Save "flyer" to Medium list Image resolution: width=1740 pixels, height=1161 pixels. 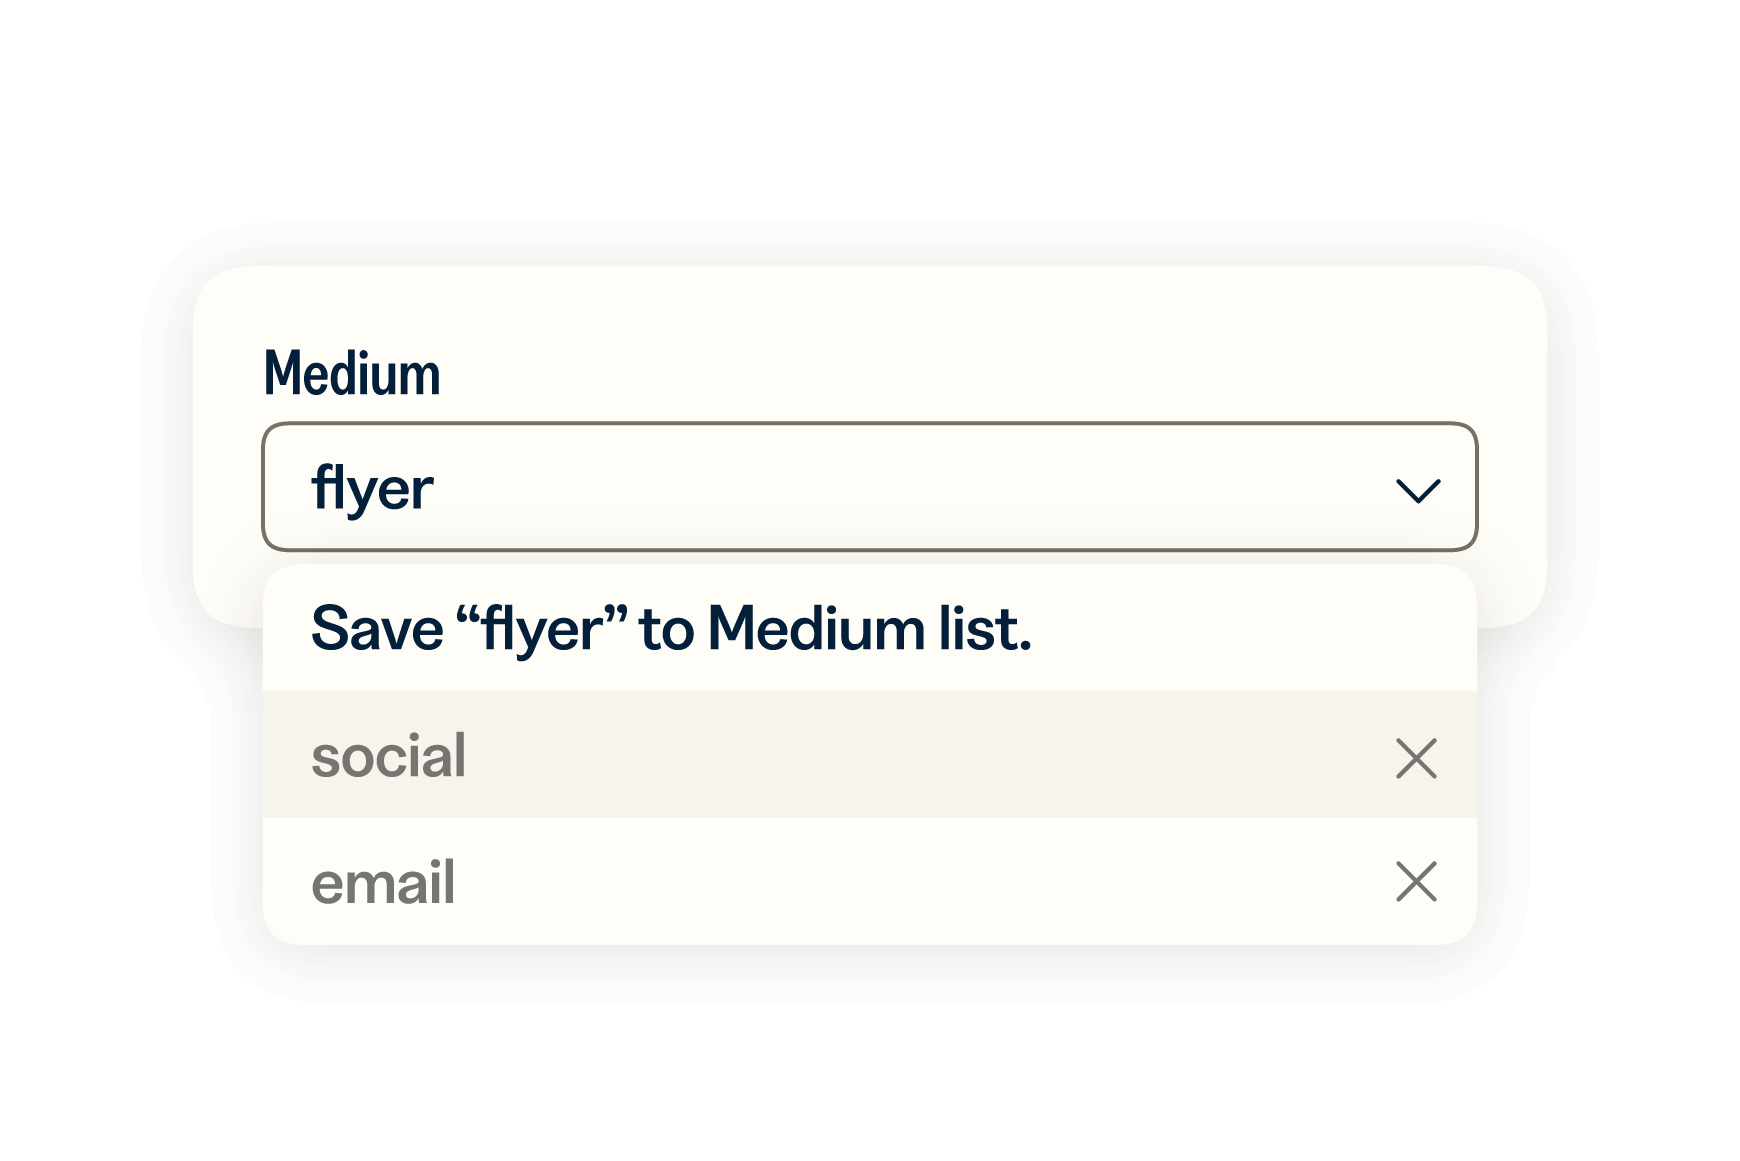[x=671, y=629]
